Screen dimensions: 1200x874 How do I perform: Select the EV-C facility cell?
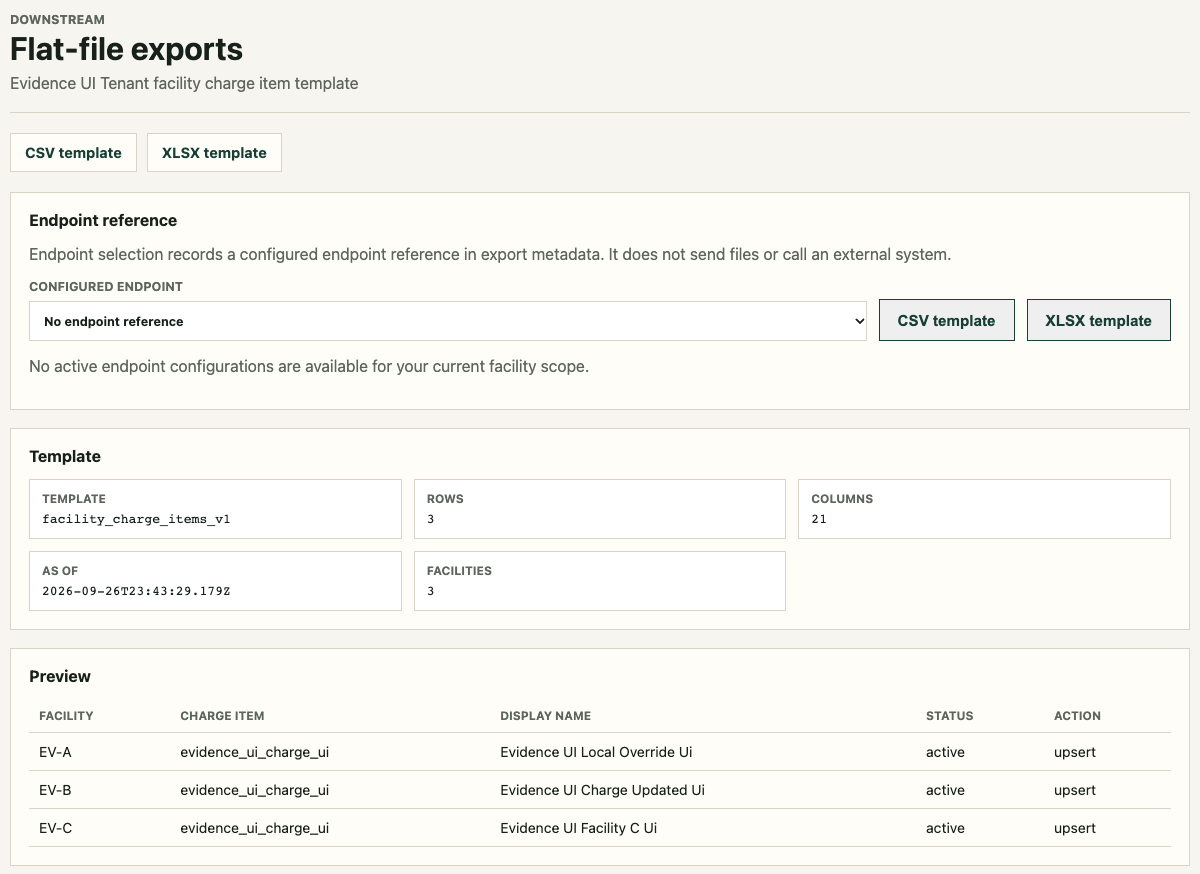coord(55,828)
